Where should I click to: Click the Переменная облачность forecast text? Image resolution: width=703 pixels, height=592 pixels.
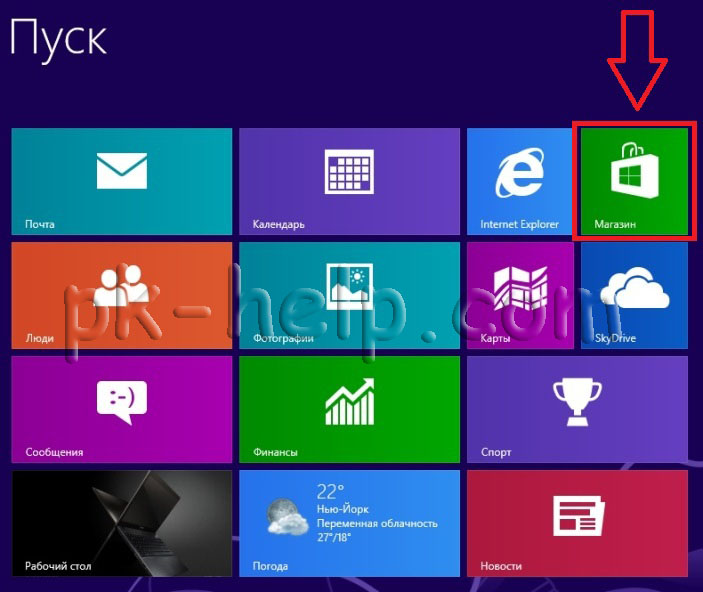(x=377, y=523)
